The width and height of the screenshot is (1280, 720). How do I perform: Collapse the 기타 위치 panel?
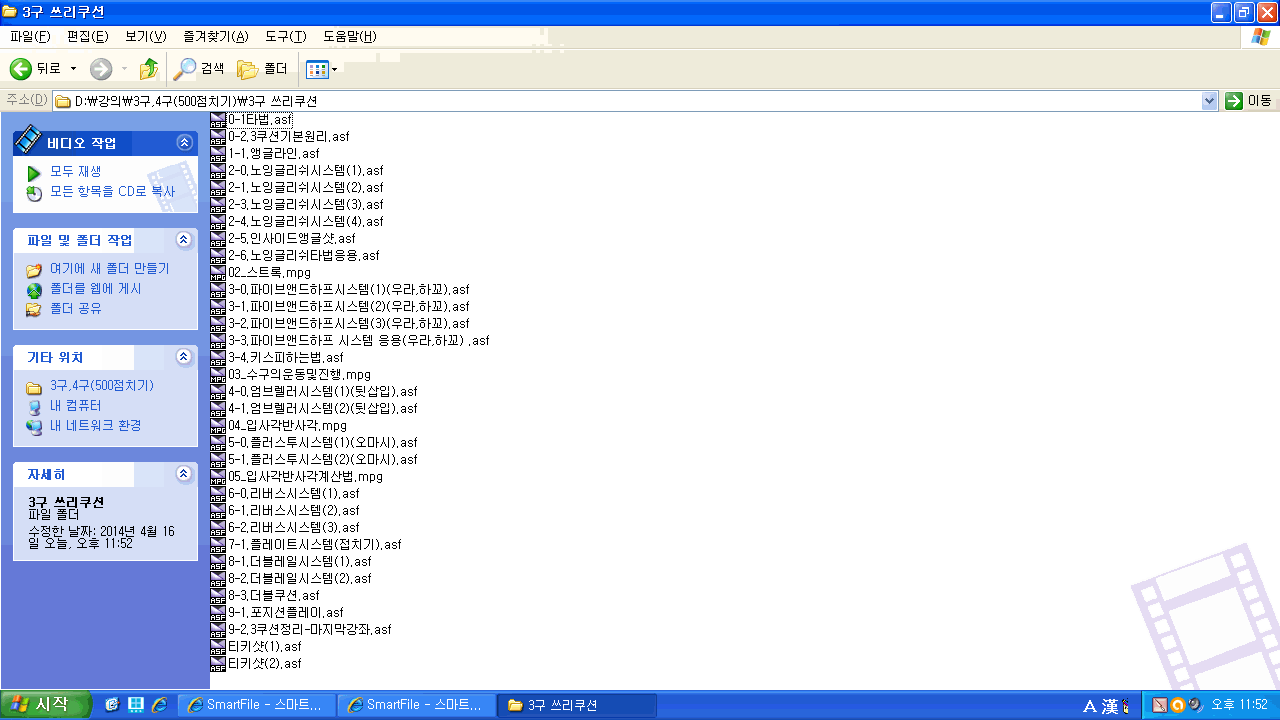tap(183, 357)
